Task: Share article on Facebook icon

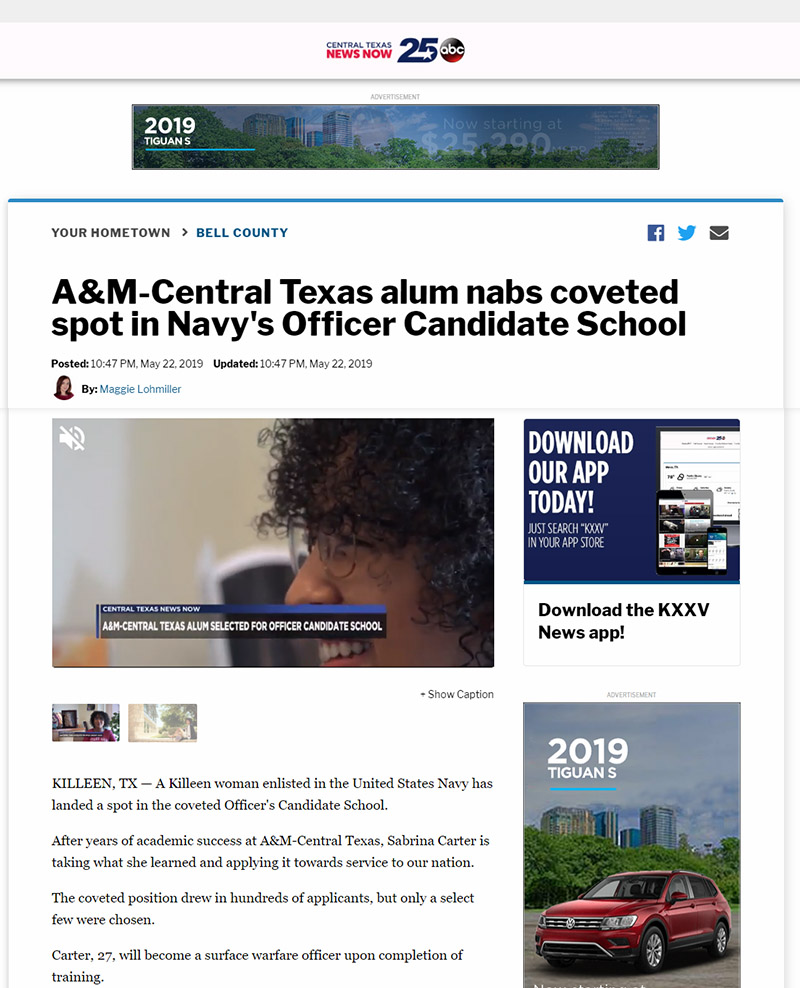Action: click(656, 233)
